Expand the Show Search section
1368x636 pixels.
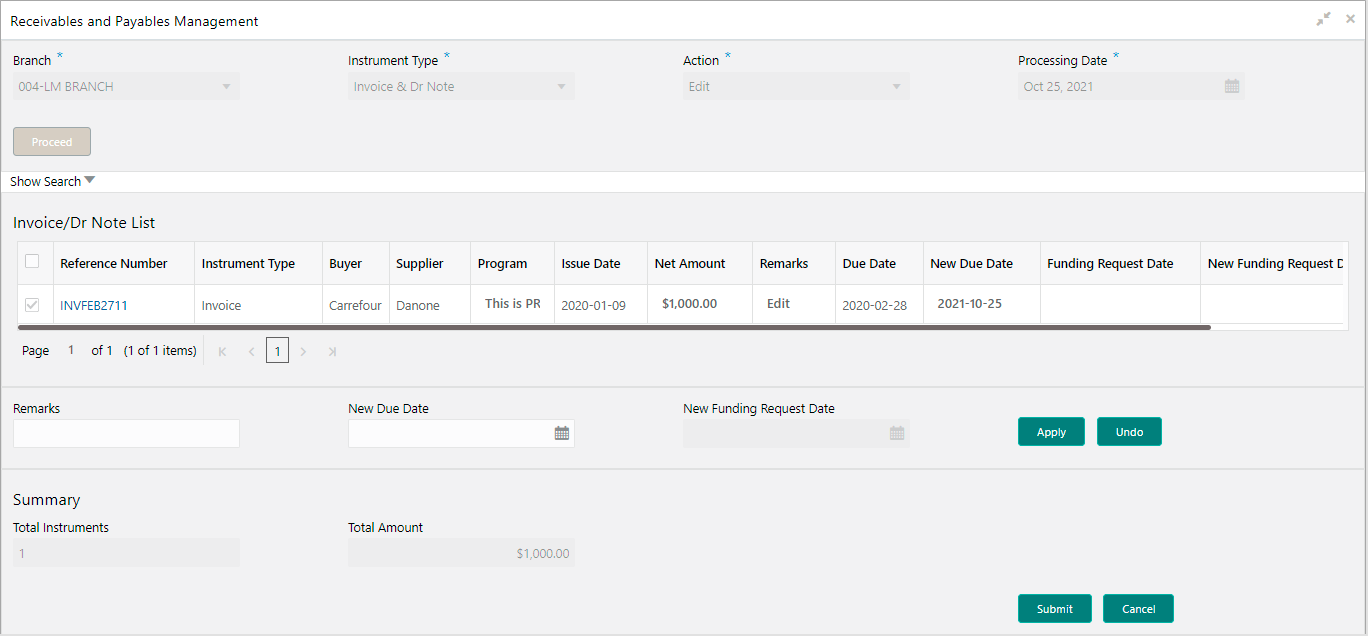(52, 181)
